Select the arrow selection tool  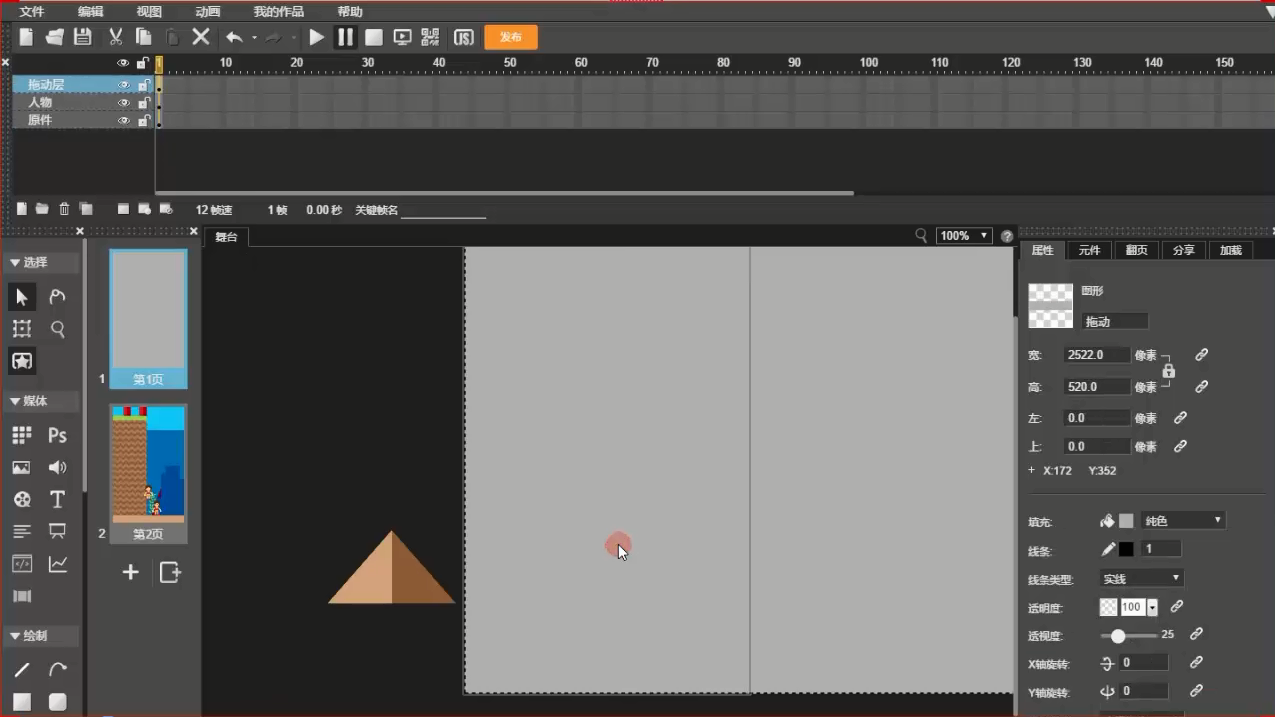click(22, 296)
